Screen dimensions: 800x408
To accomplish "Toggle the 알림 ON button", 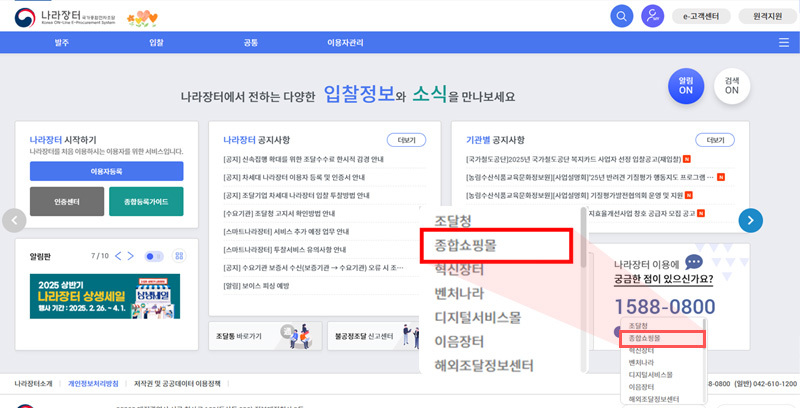I will (x=686, y=86).
